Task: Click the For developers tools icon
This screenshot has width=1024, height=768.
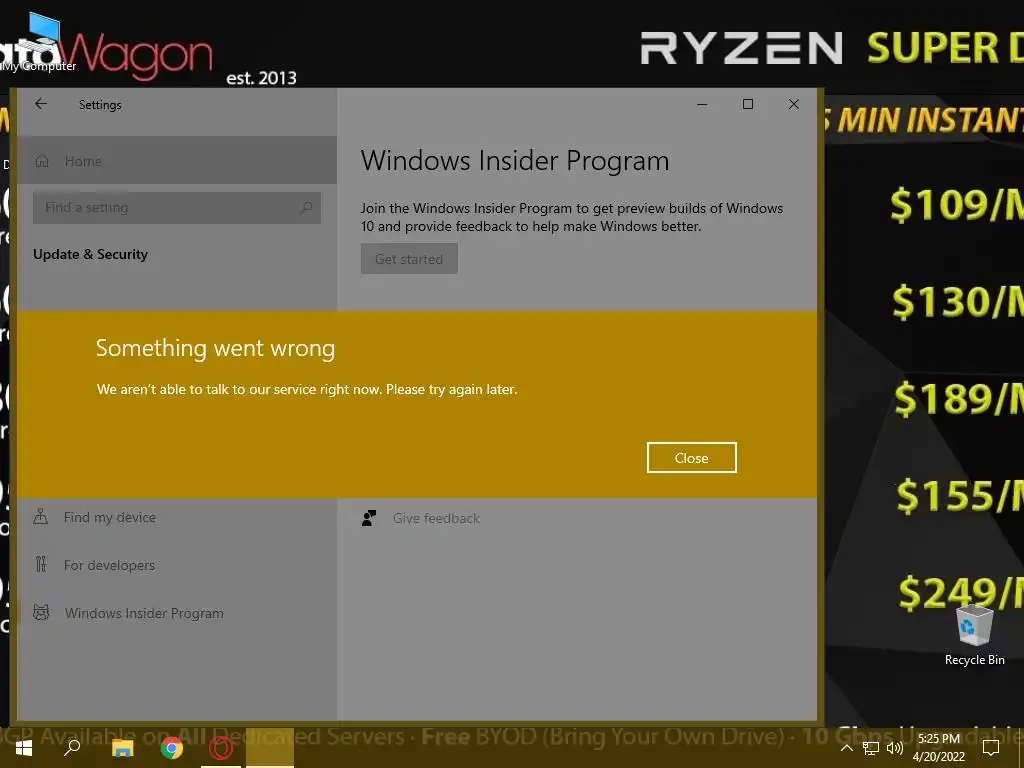Action: 41,564
